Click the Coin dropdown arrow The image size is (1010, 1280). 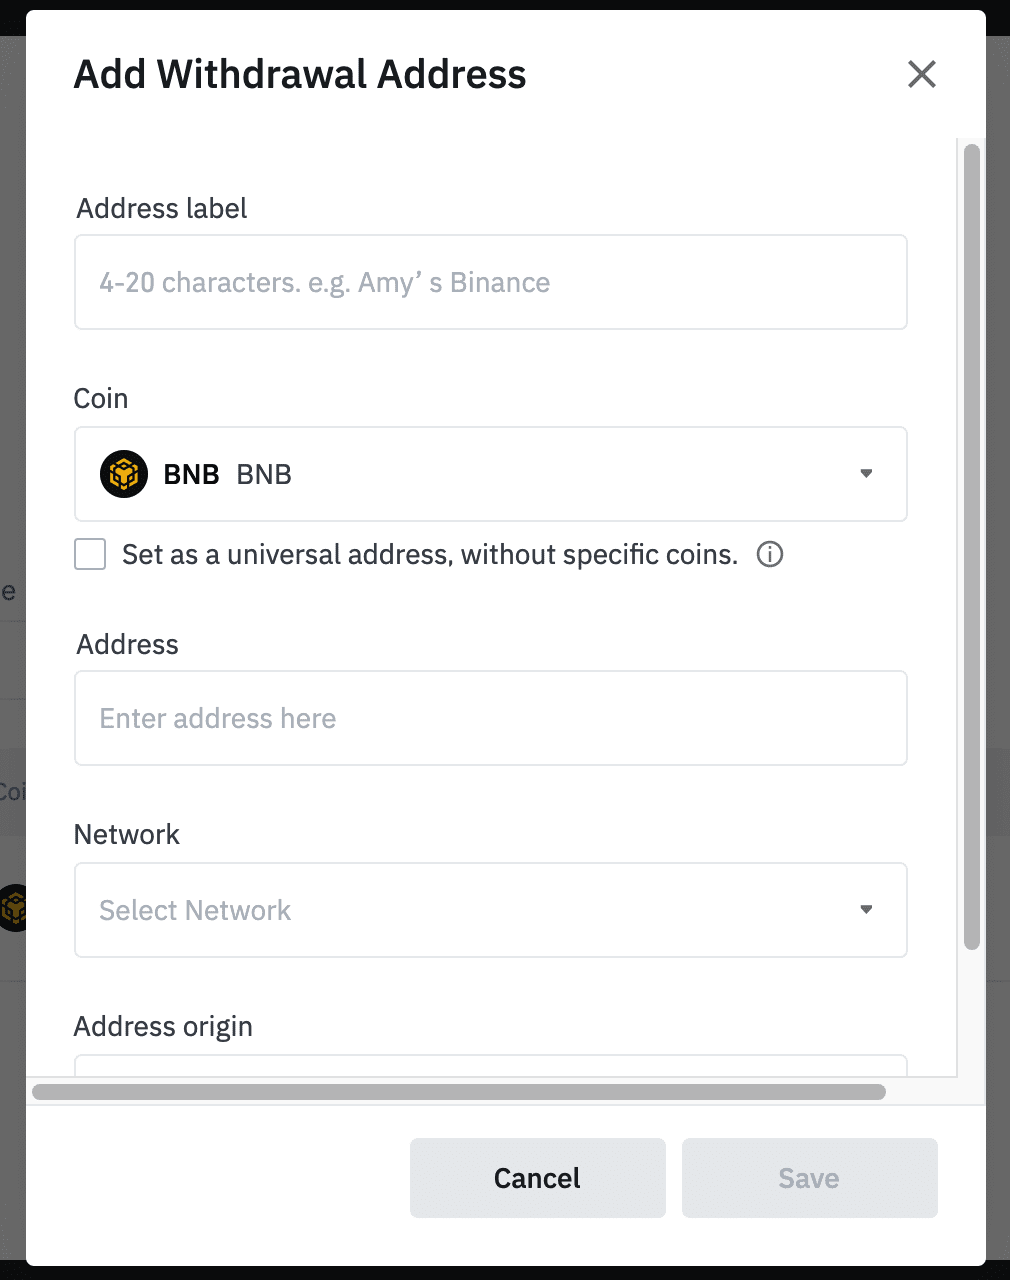coord(866,473)
